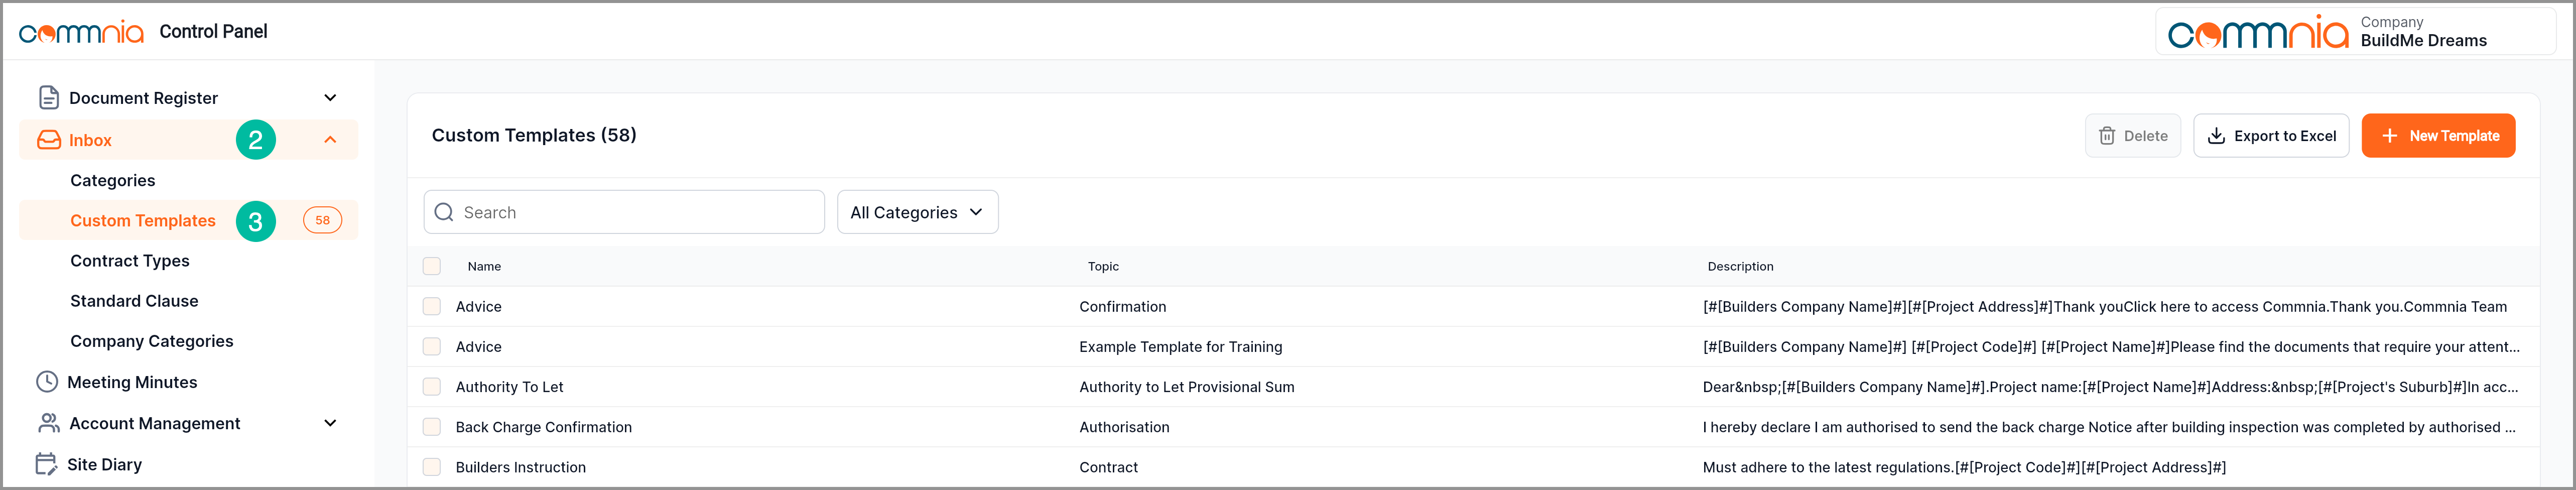Toggle the select-all header checkbox

(432, 266)
